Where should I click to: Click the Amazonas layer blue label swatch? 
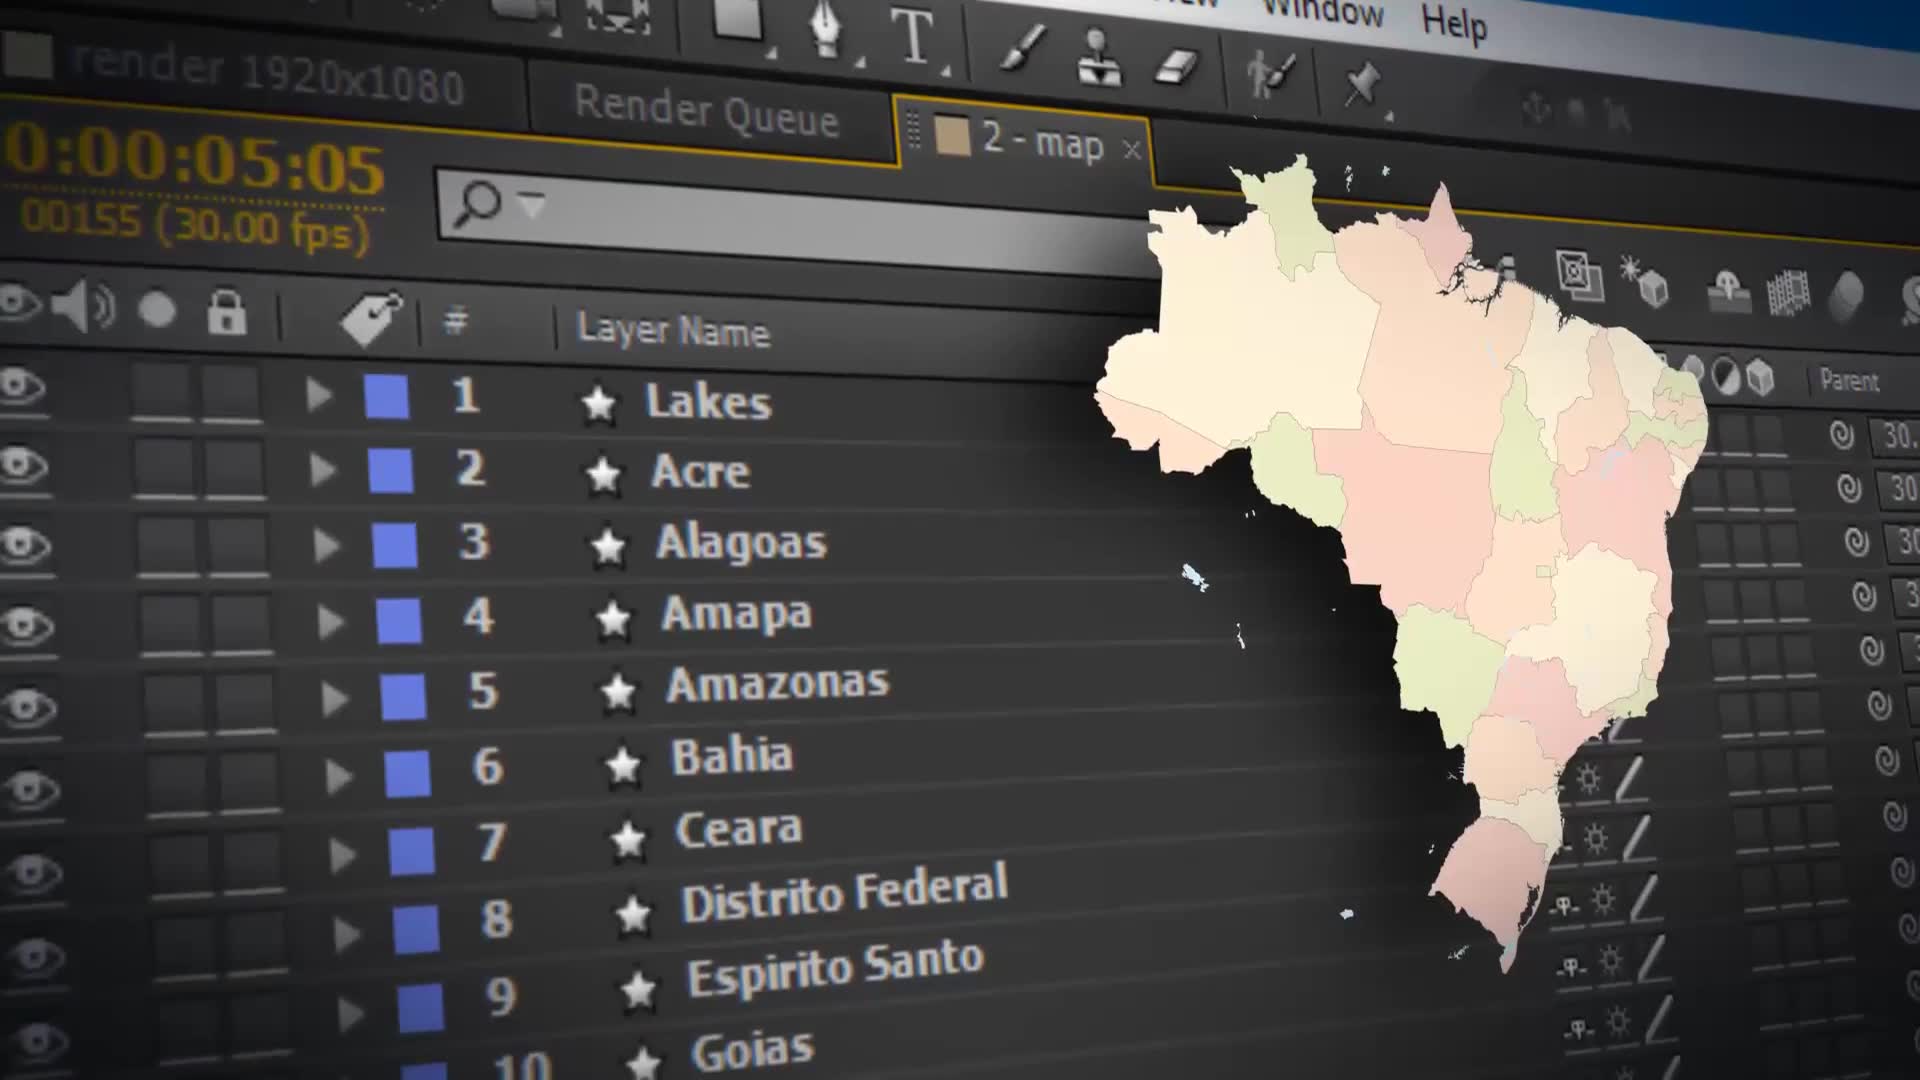(x=403, y=698)
